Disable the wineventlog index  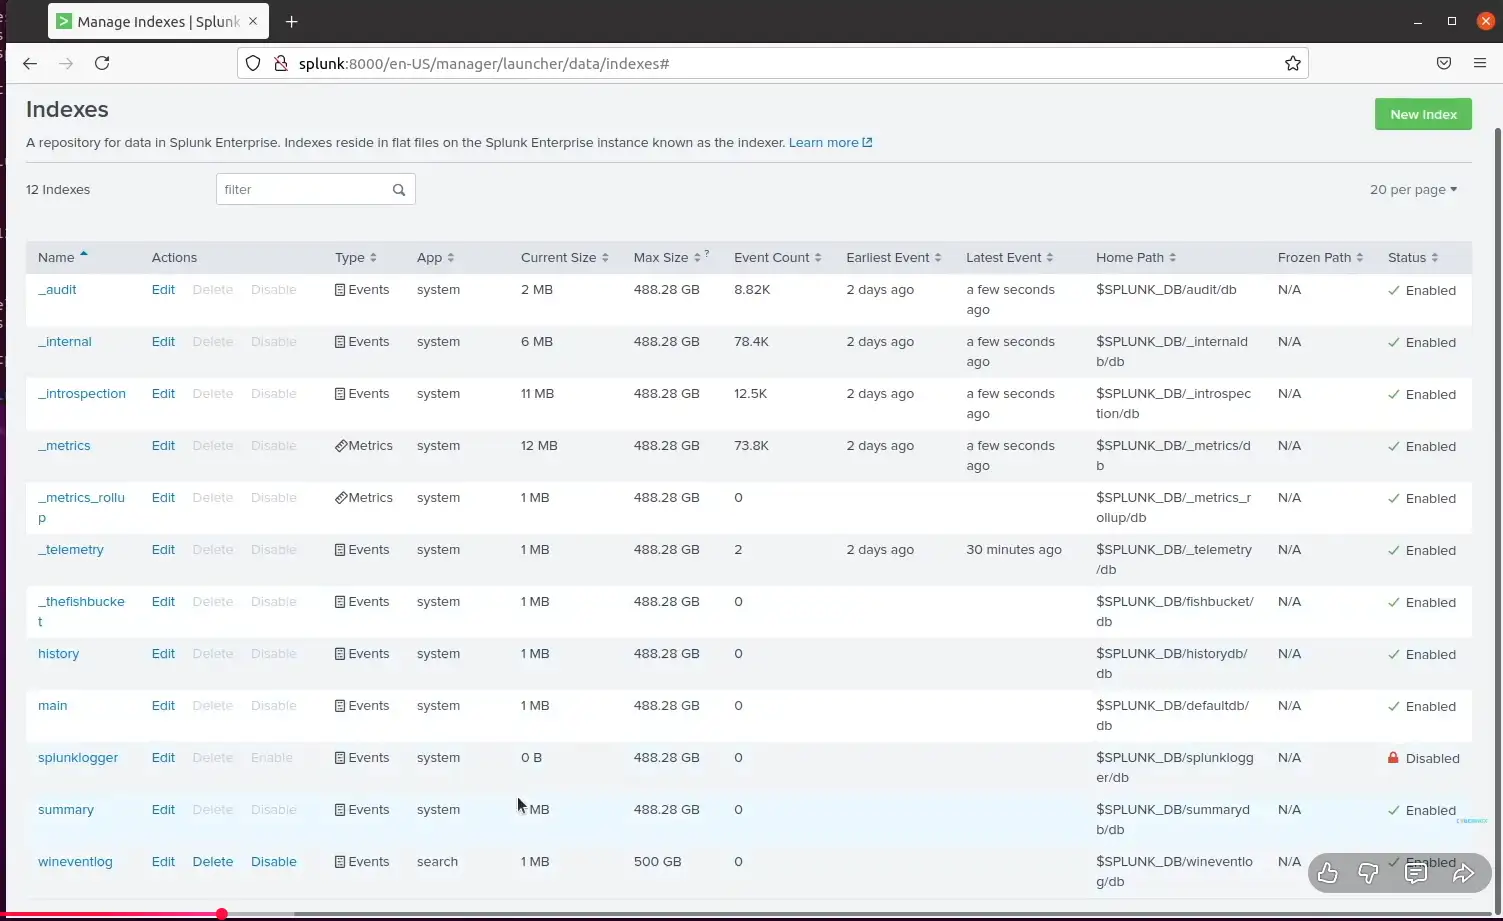(274, 861)
